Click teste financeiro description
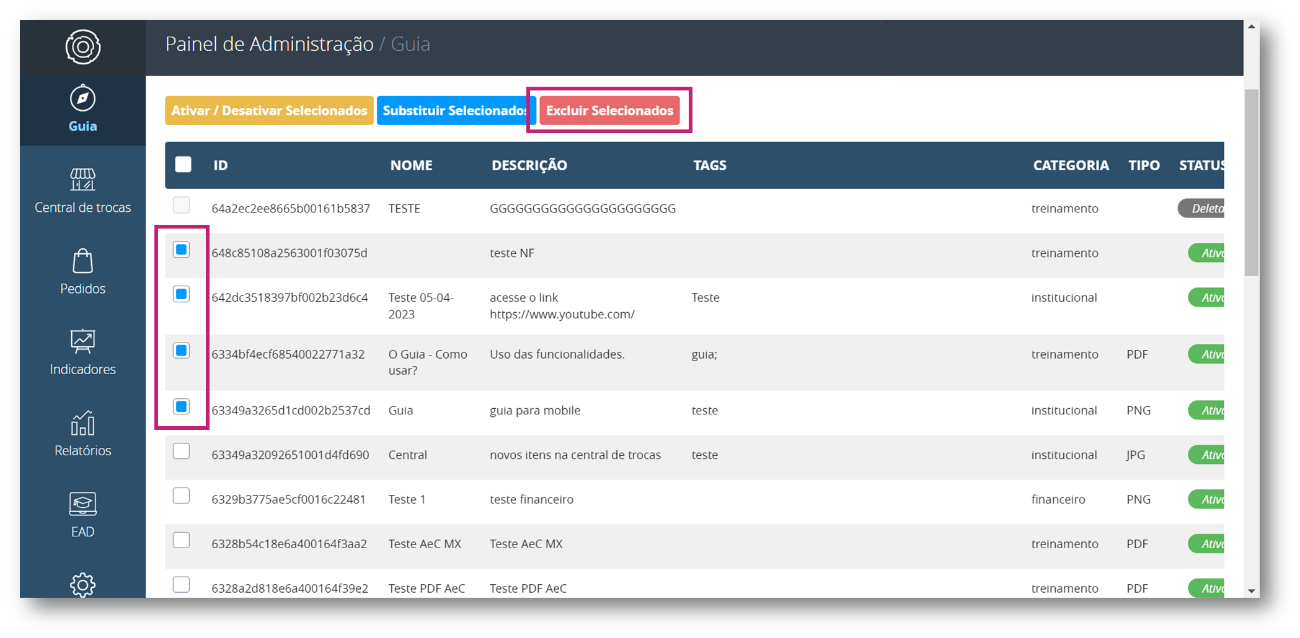1300x638 pixels. 531,499
